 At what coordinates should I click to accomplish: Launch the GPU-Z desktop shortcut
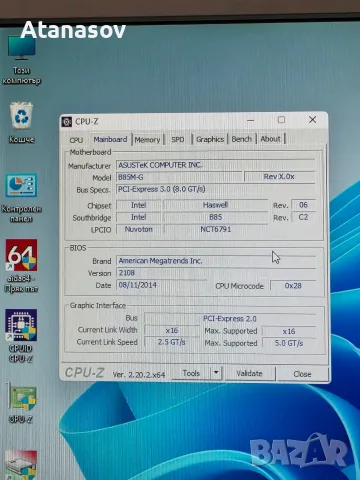coord(21,403)
